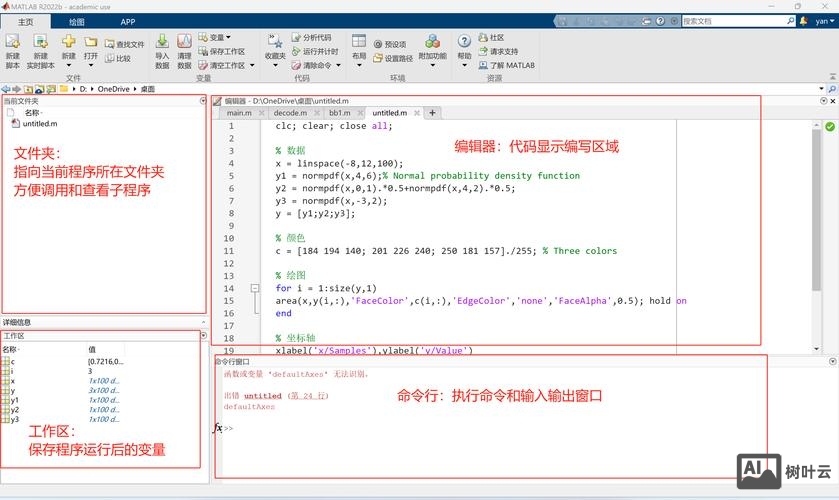Screen dimensions: 839x500
Task: Select untitled.m in the Current Folder panel
Action: tap(40, 124)
